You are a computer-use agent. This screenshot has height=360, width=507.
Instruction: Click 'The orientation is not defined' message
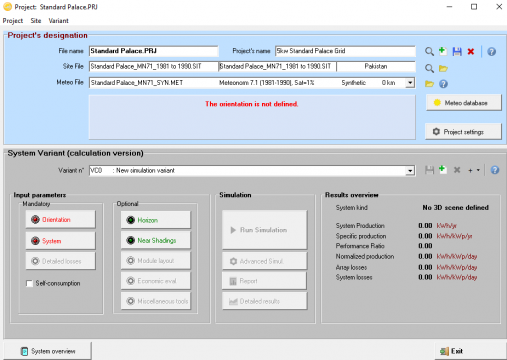252,104
